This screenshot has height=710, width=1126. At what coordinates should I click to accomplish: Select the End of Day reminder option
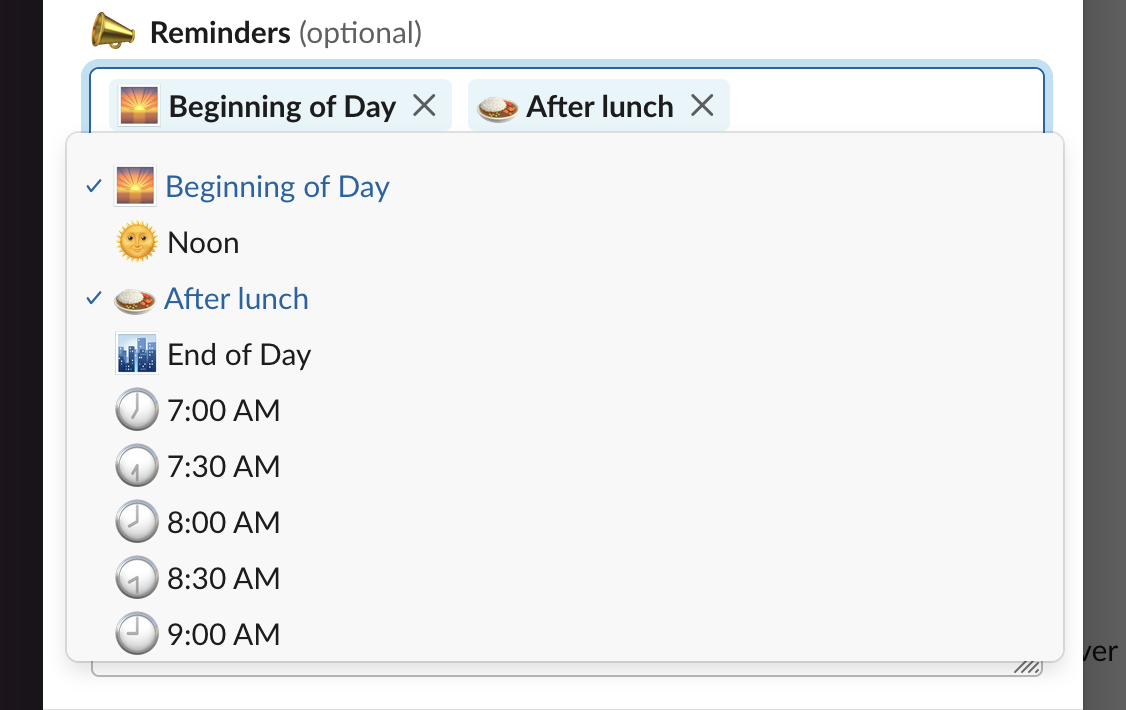[x=239, y=355]
